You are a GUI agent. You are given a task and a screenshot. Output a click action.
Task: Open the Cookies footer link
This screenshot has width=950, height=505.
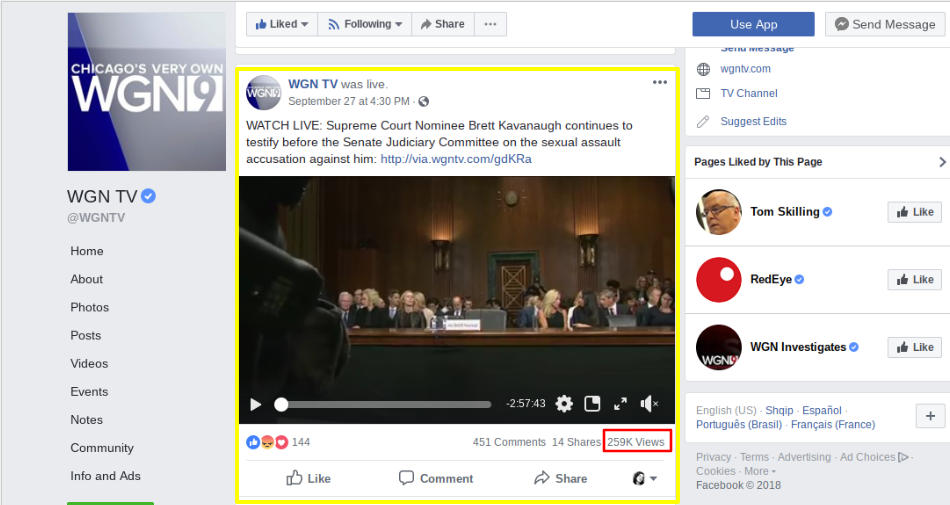point(716,471)
